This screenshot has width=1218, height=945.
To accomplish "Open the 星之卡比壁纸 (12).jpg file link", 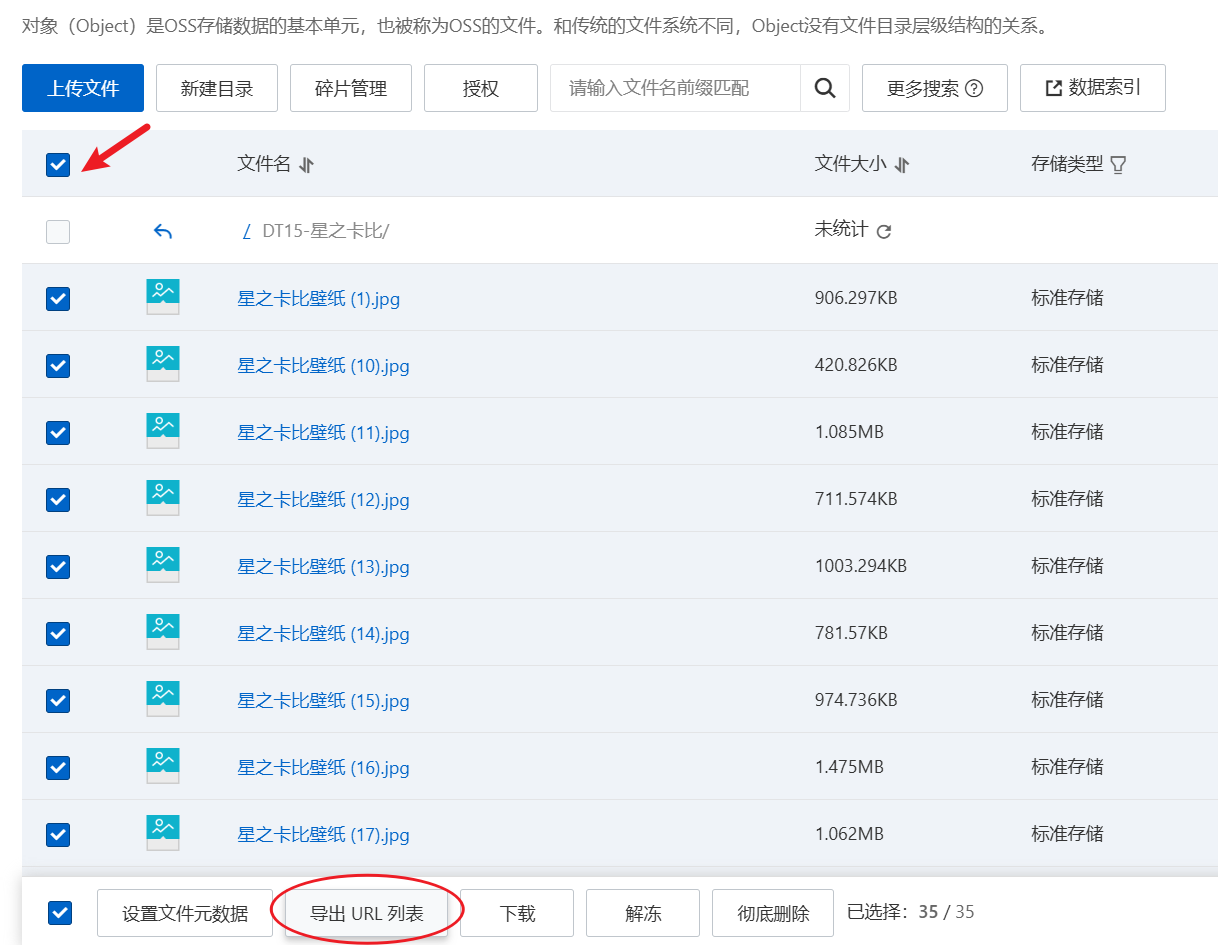I will [323, 500].
